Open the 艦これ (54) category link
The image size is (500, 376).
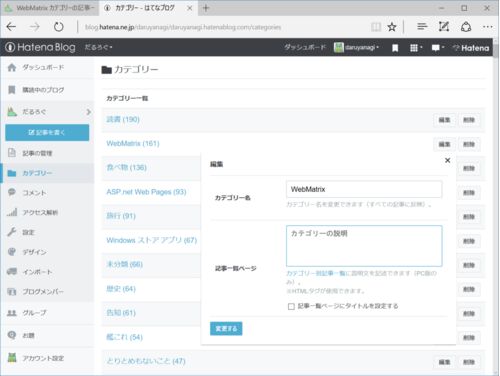tap(124, 337)
